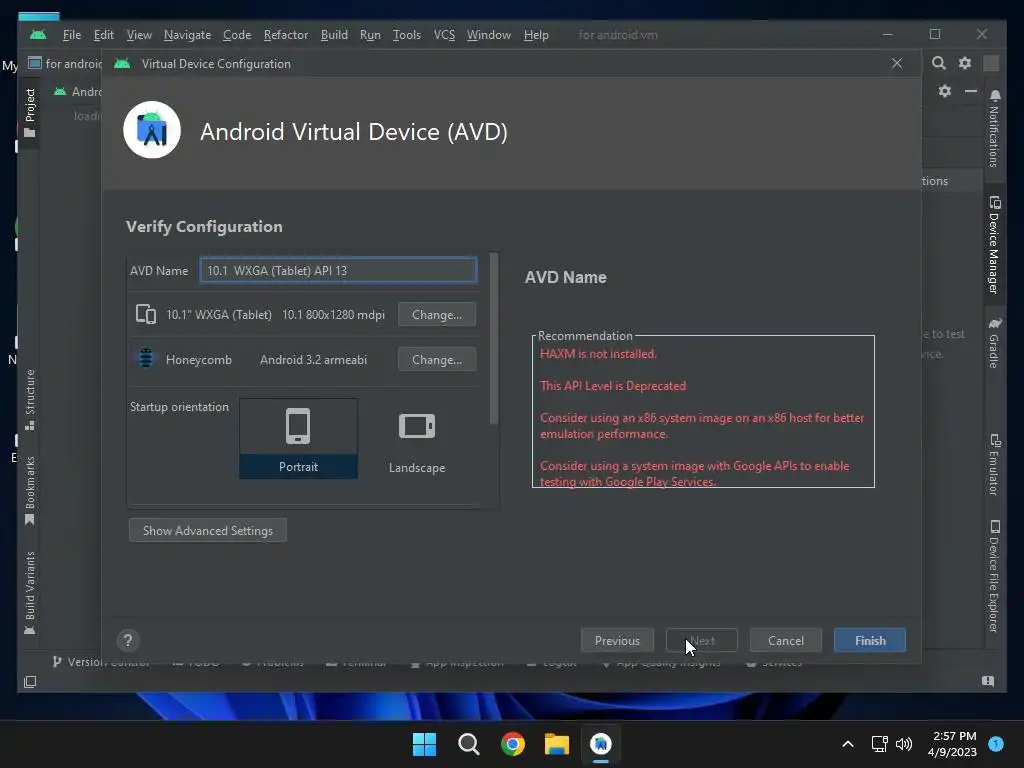
Task: Open the Notifications side panel
Action: [x=994, y=129]
